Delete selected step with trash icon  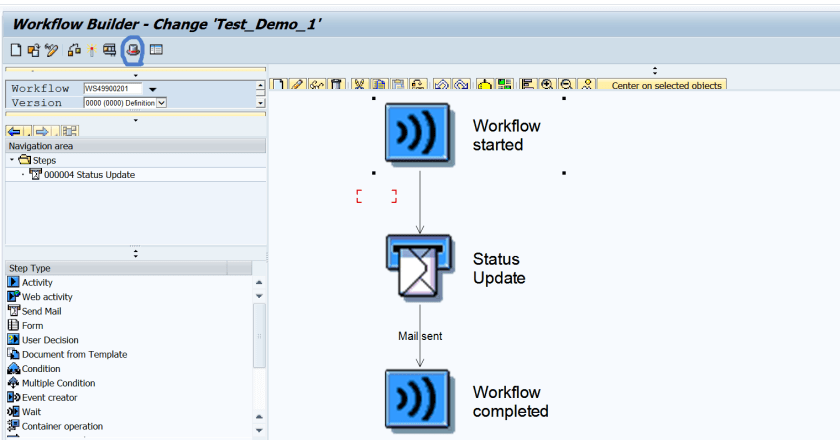pos(336,85)
